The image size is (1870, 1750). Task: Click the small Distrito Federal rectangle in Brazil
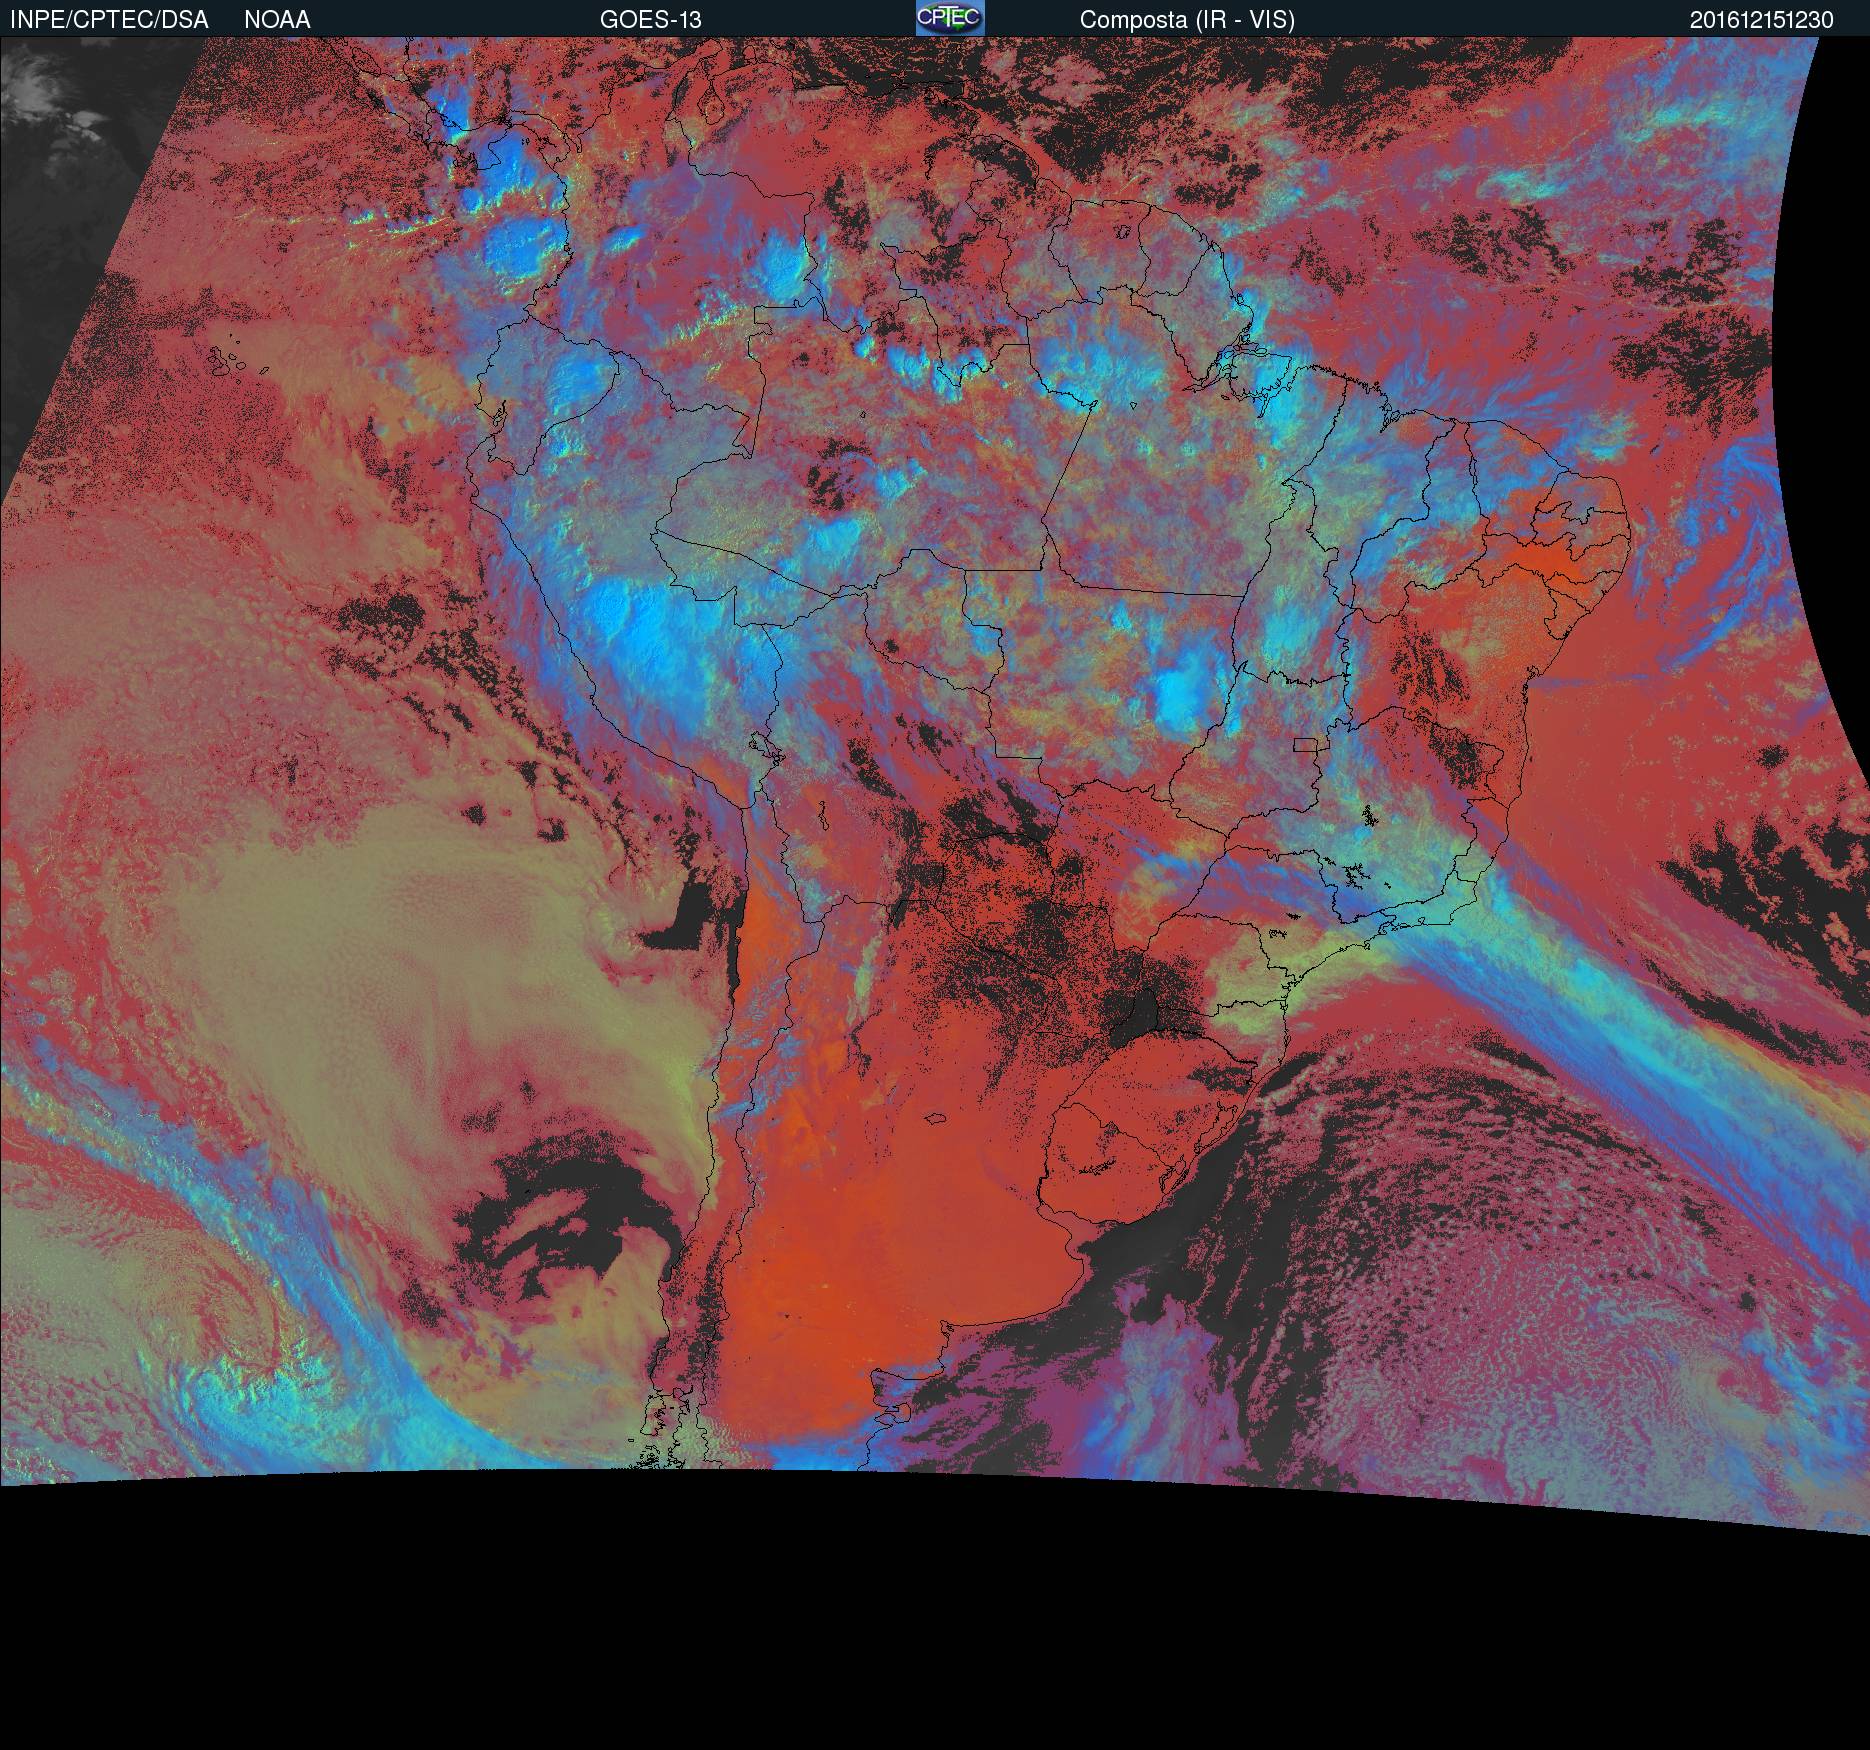click(1305, 744)
